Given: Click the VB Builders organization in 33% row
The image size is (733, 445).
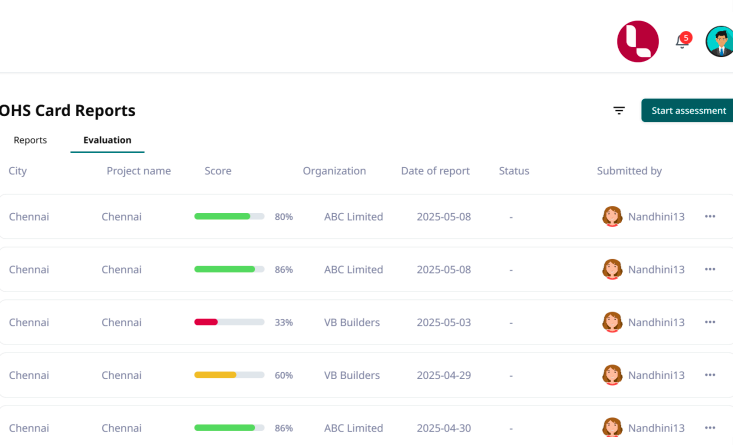Looking at the screenshot, I should (x=352, y=322).
